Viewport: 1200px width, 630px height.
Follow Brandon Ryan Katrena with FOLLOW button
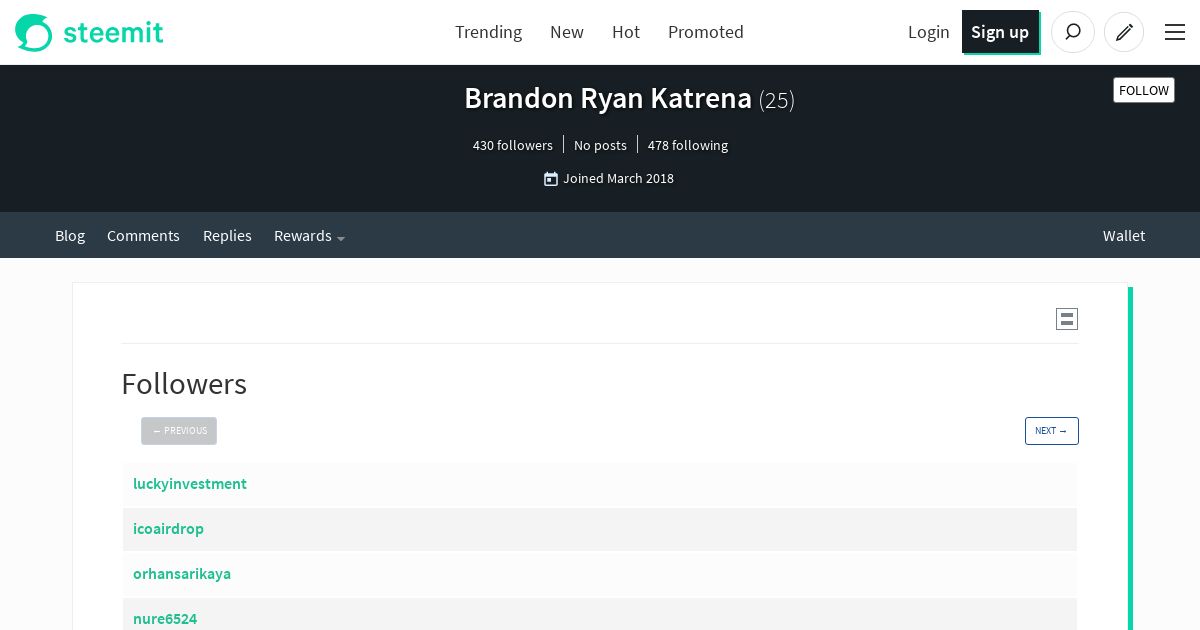[1144, 90]
